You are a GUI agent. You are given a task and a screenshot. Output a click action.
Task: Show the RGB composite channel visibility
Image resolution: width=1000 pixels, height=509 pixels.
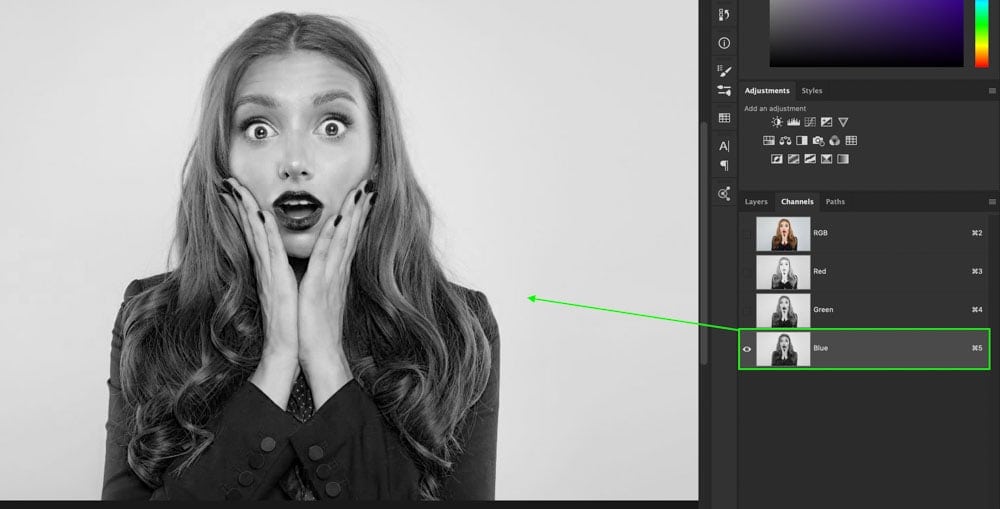pos(747,233)
